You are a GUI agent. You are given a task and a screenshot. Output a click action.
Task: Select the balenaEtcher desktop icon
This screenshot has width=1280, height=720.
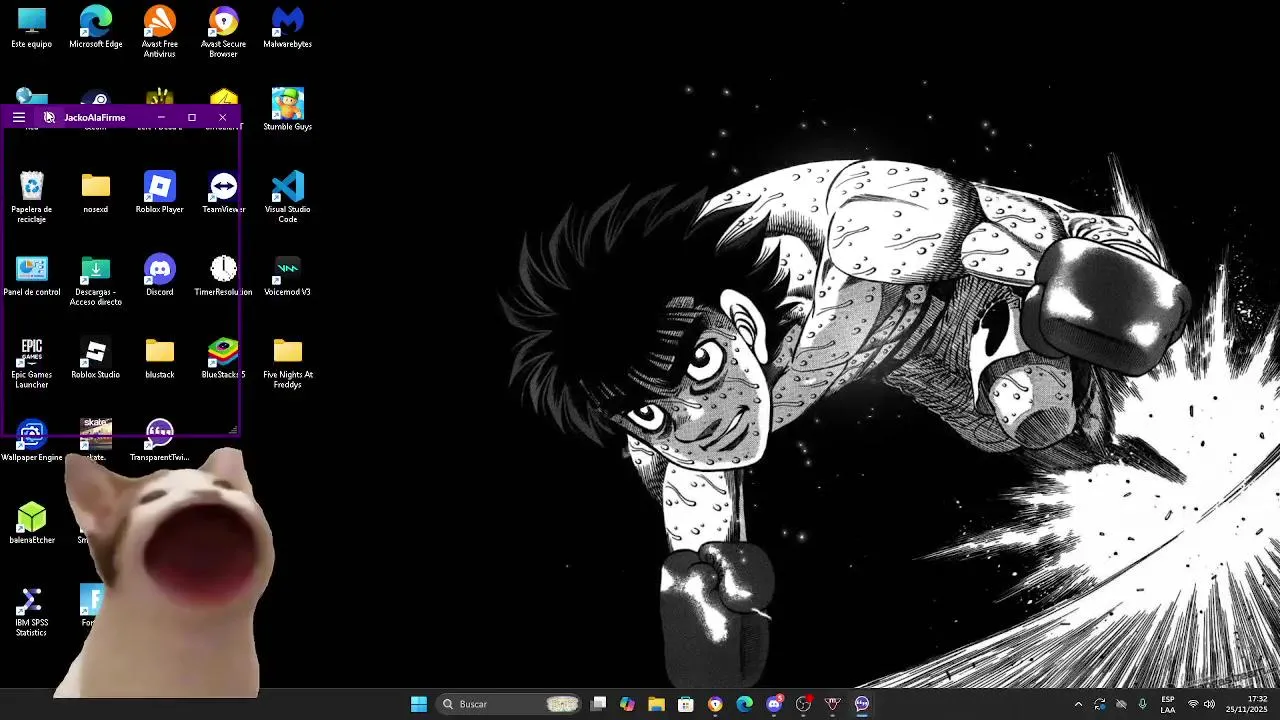(32, 524)
